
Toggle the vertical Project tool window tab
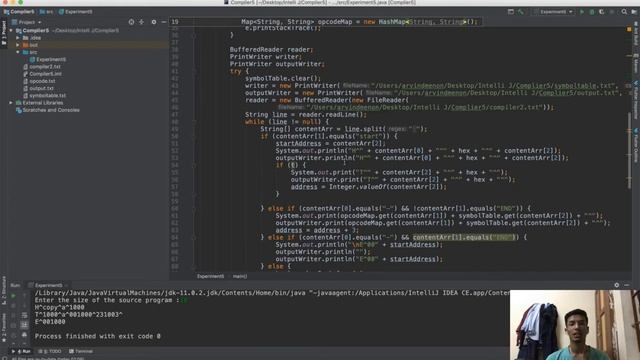click(x=4, y=33)
